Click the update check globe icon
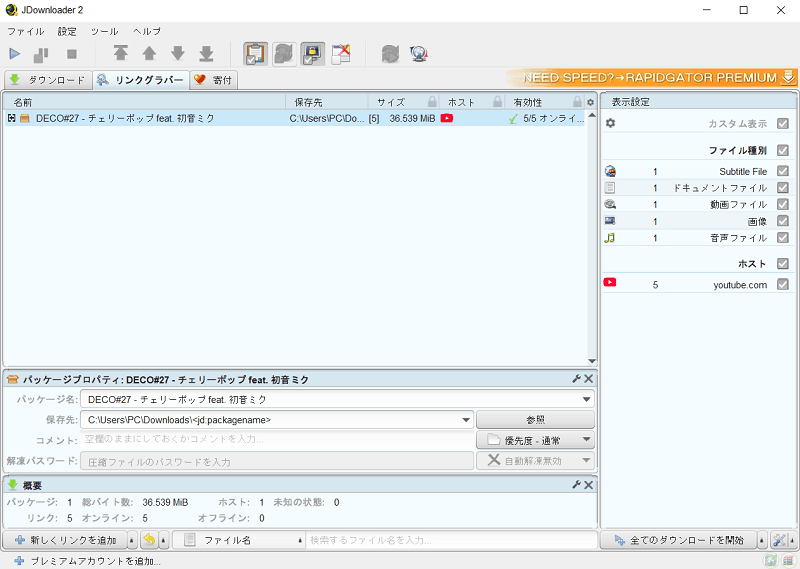Viewport: 800px width, 569px height. coord(418,54)
